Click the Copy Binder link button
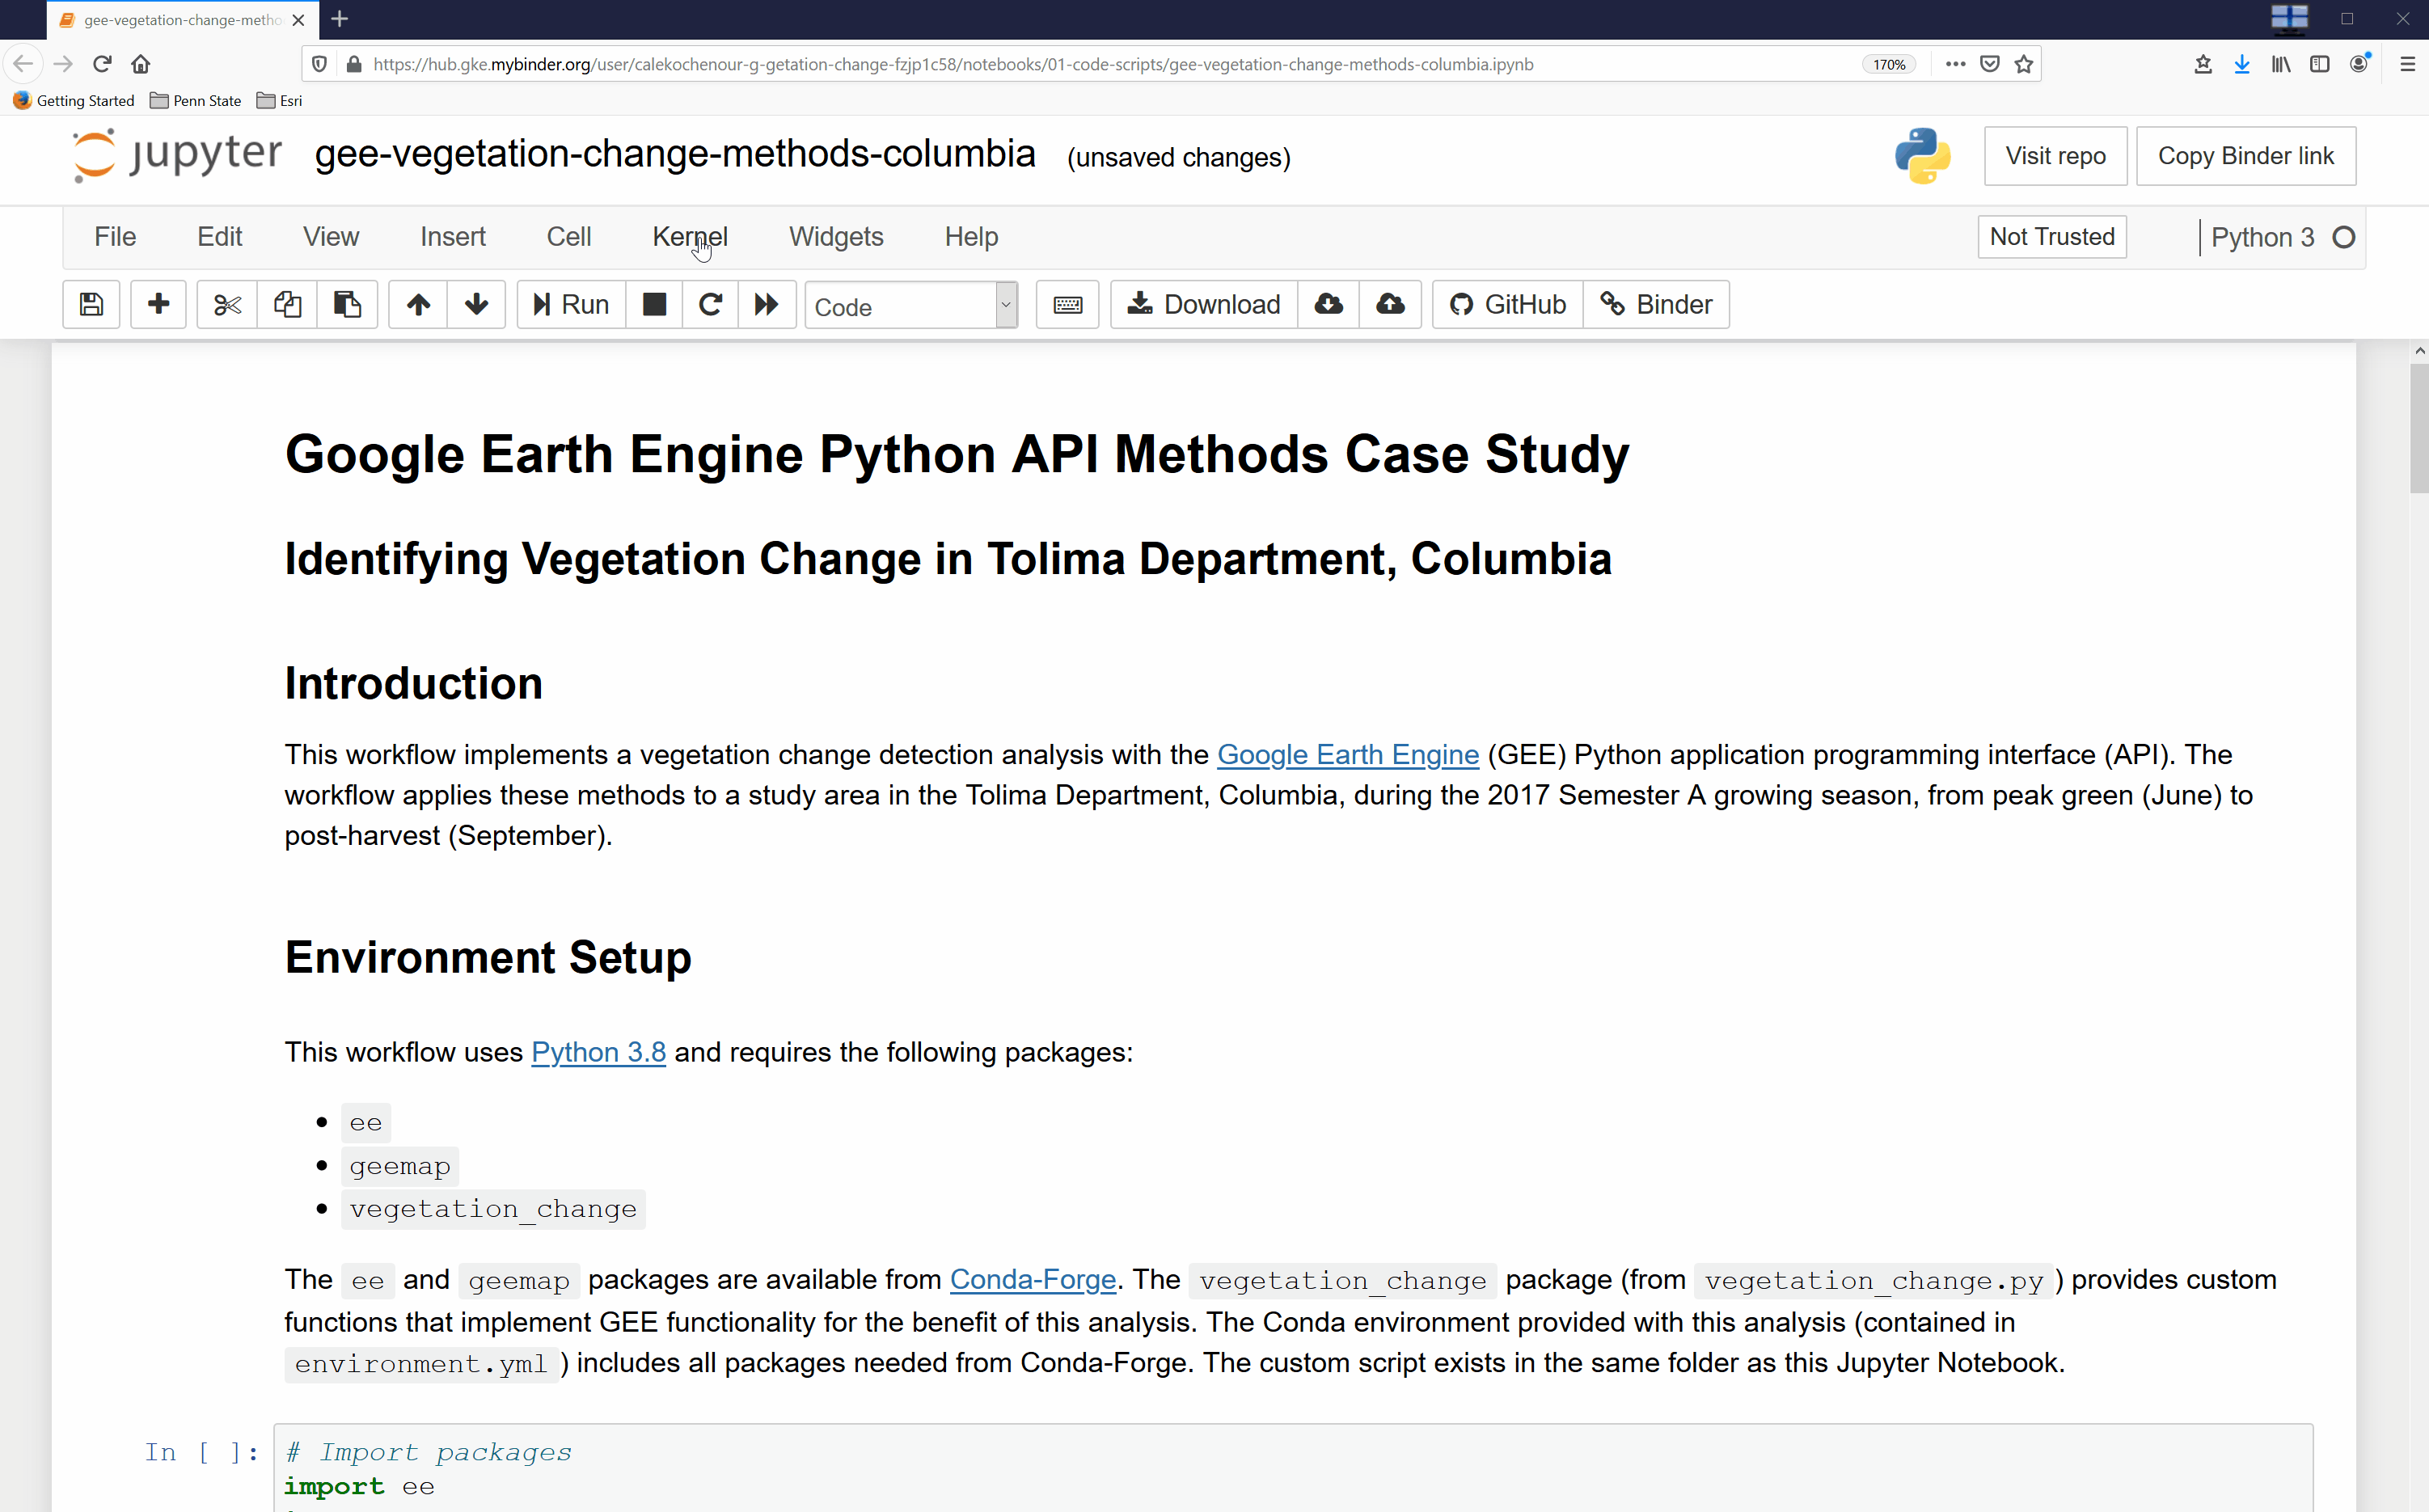The height and width of the screenshot is (1512, 2429). tap(2246, 155)
